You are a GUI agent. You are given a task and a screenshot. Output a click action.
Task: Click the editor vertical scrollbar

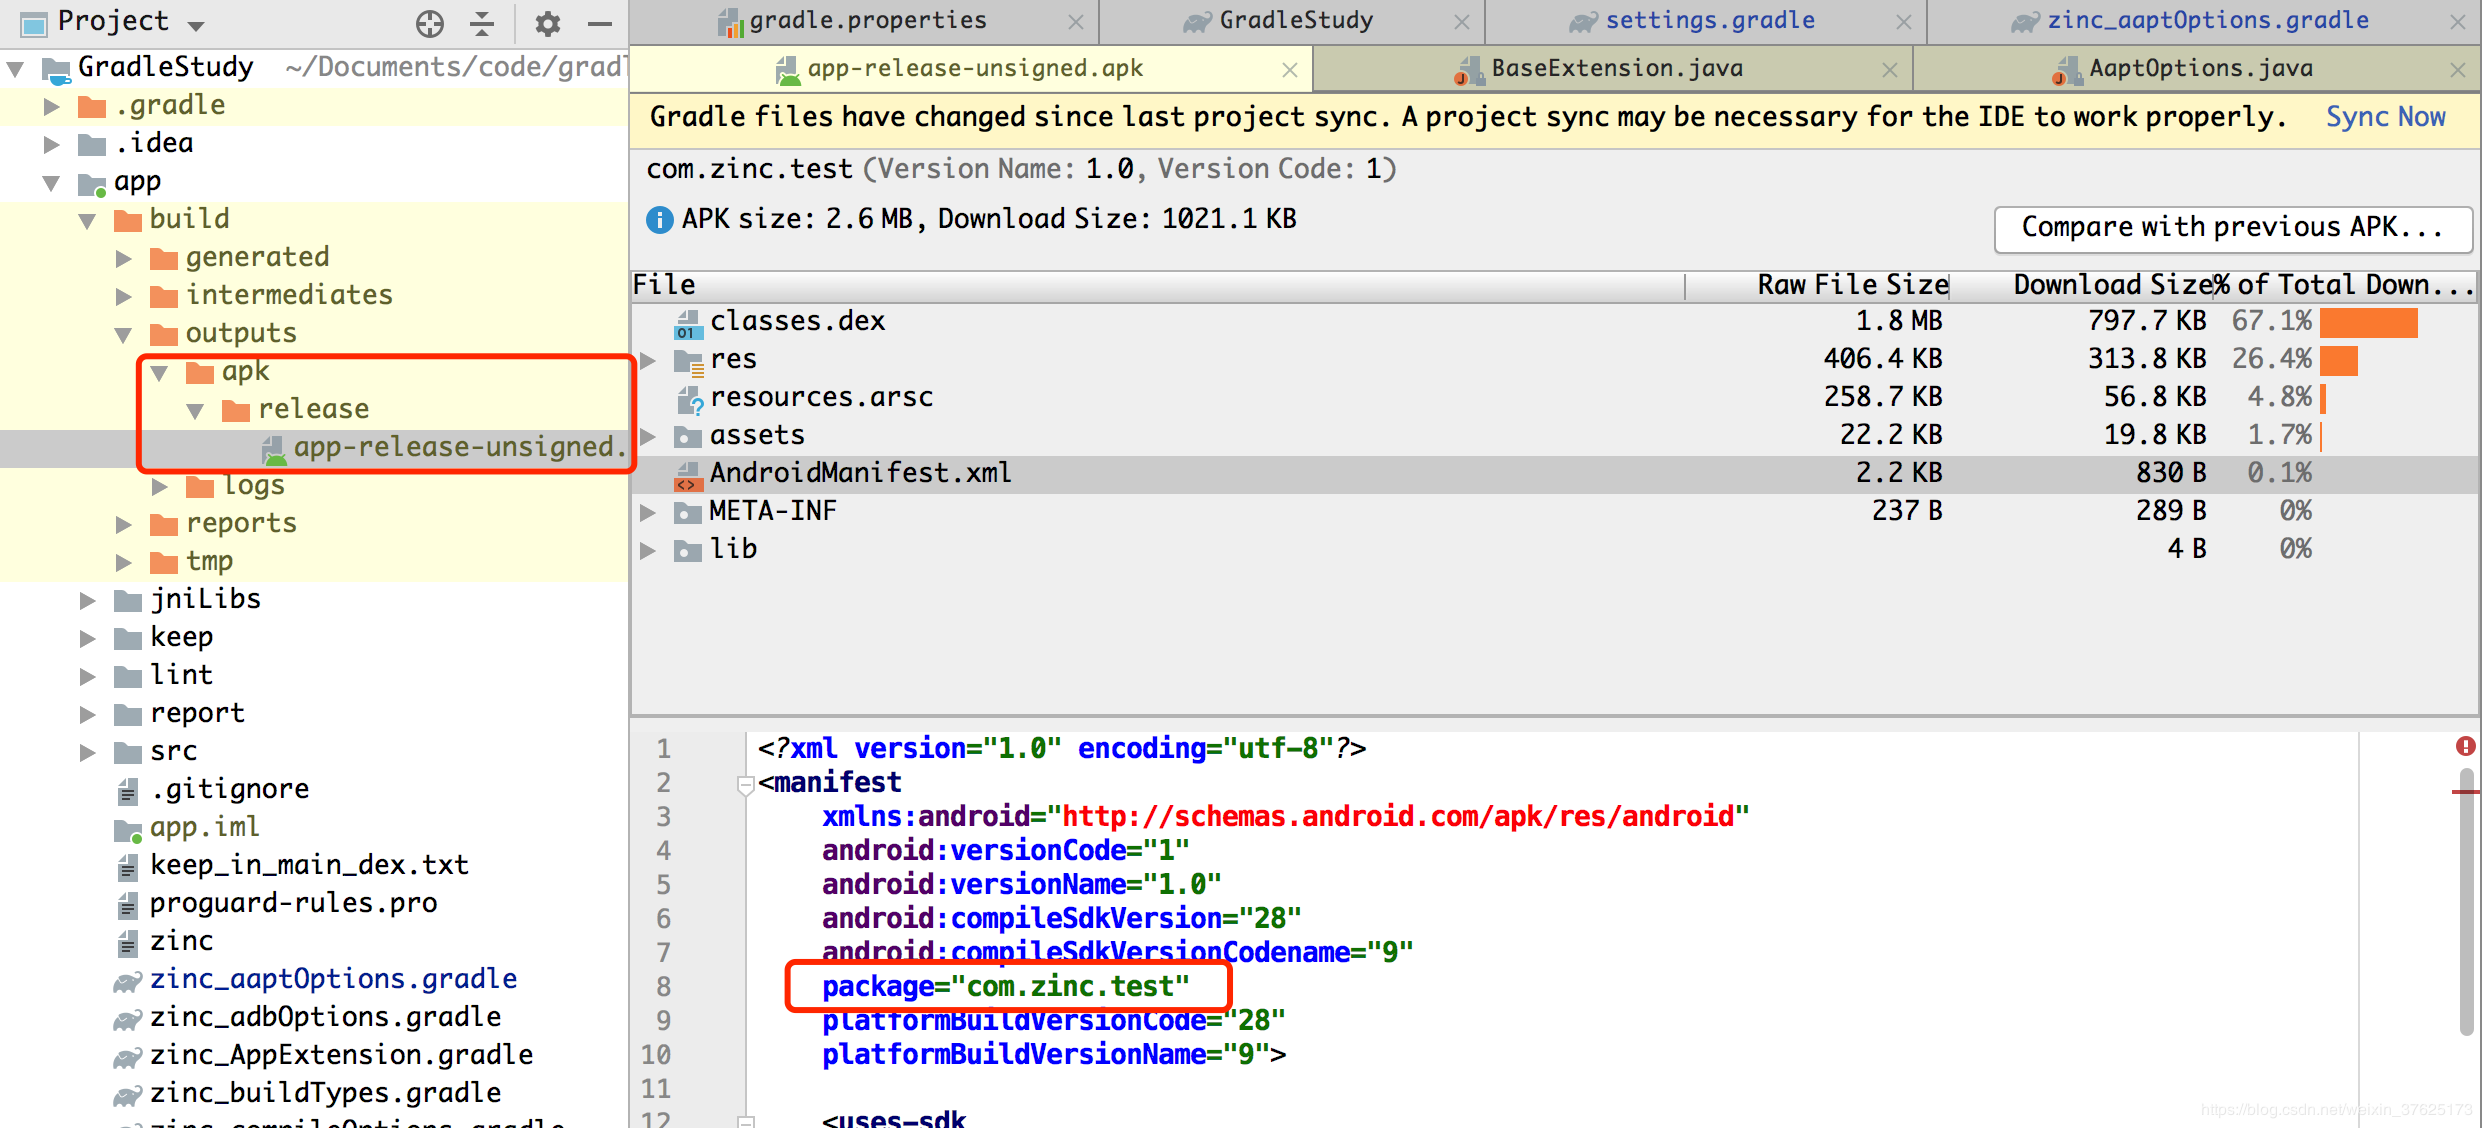coord(2467,900)
